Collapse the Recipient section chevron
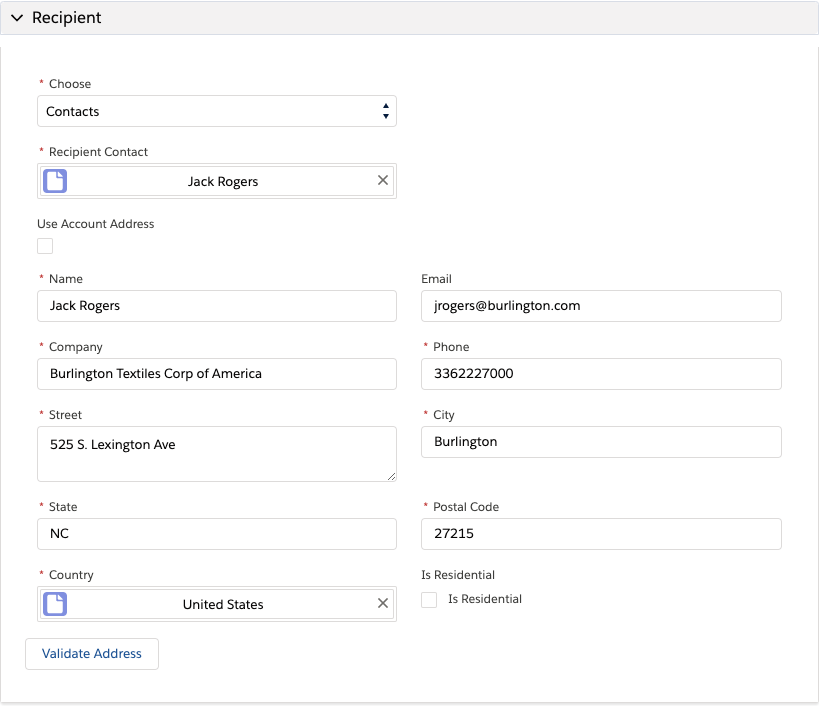The image size is (819, 706). tap(17, 18)
